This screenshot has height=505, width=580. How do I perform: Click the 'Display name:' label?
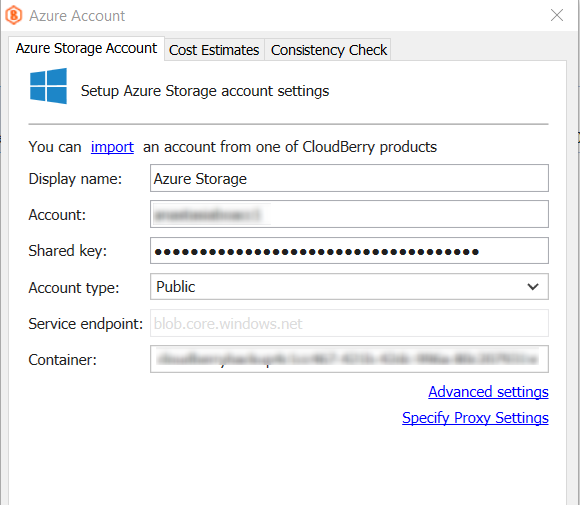(75, 179)
